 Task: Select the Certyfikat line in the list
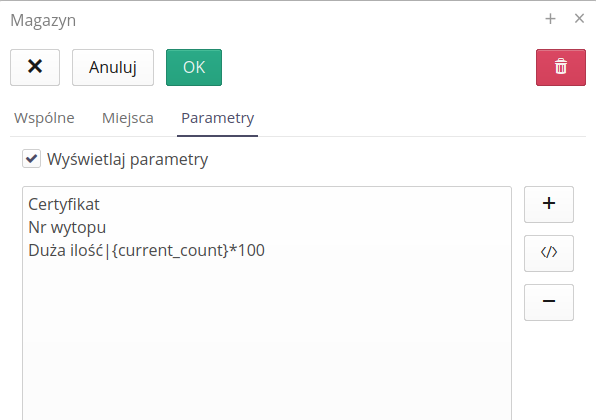(x=64, y=204)
